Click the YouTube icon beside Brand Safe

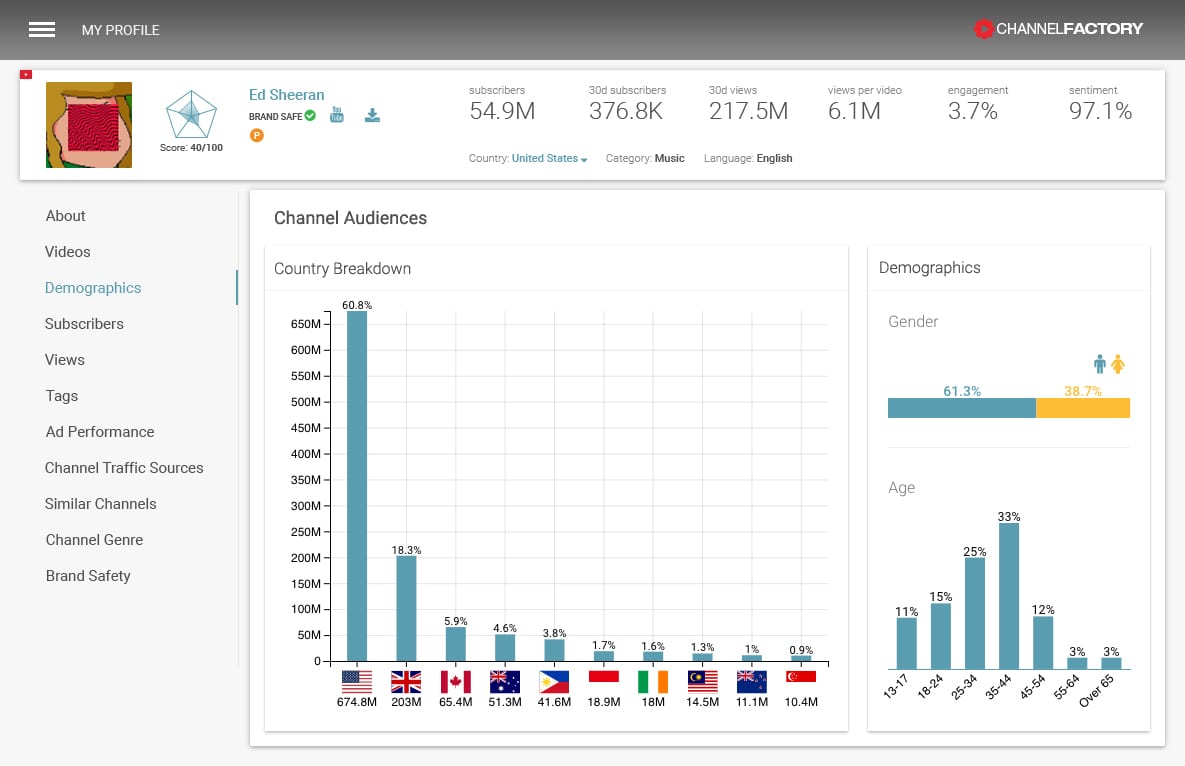337,115
